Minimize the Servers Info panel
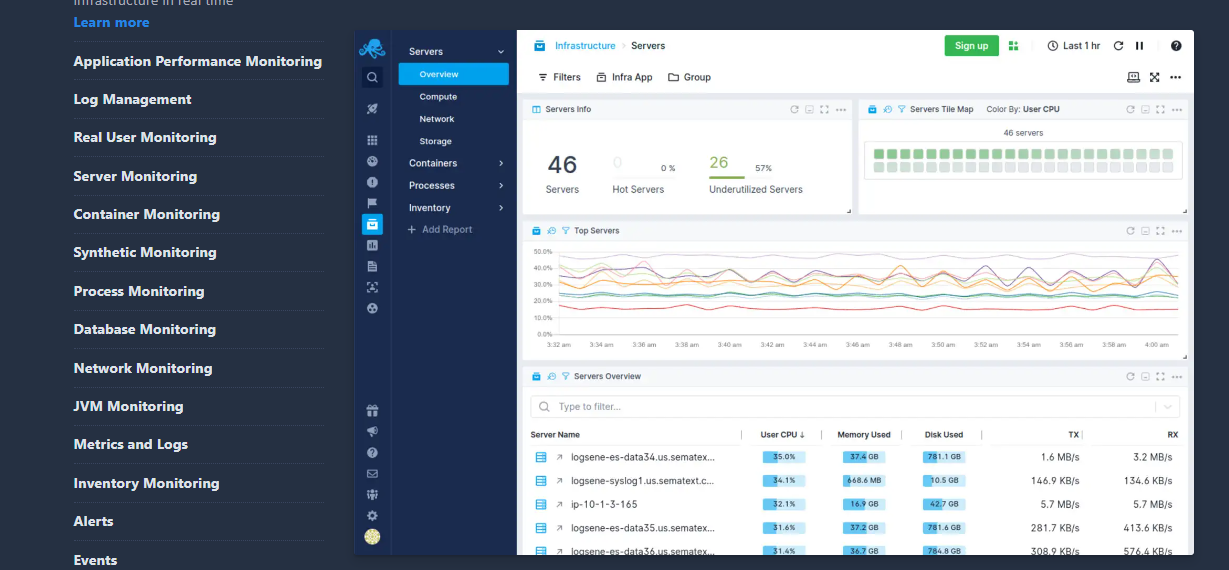Screen dimensions: 1229x570 pyautogui.click(x=809, y=109)
